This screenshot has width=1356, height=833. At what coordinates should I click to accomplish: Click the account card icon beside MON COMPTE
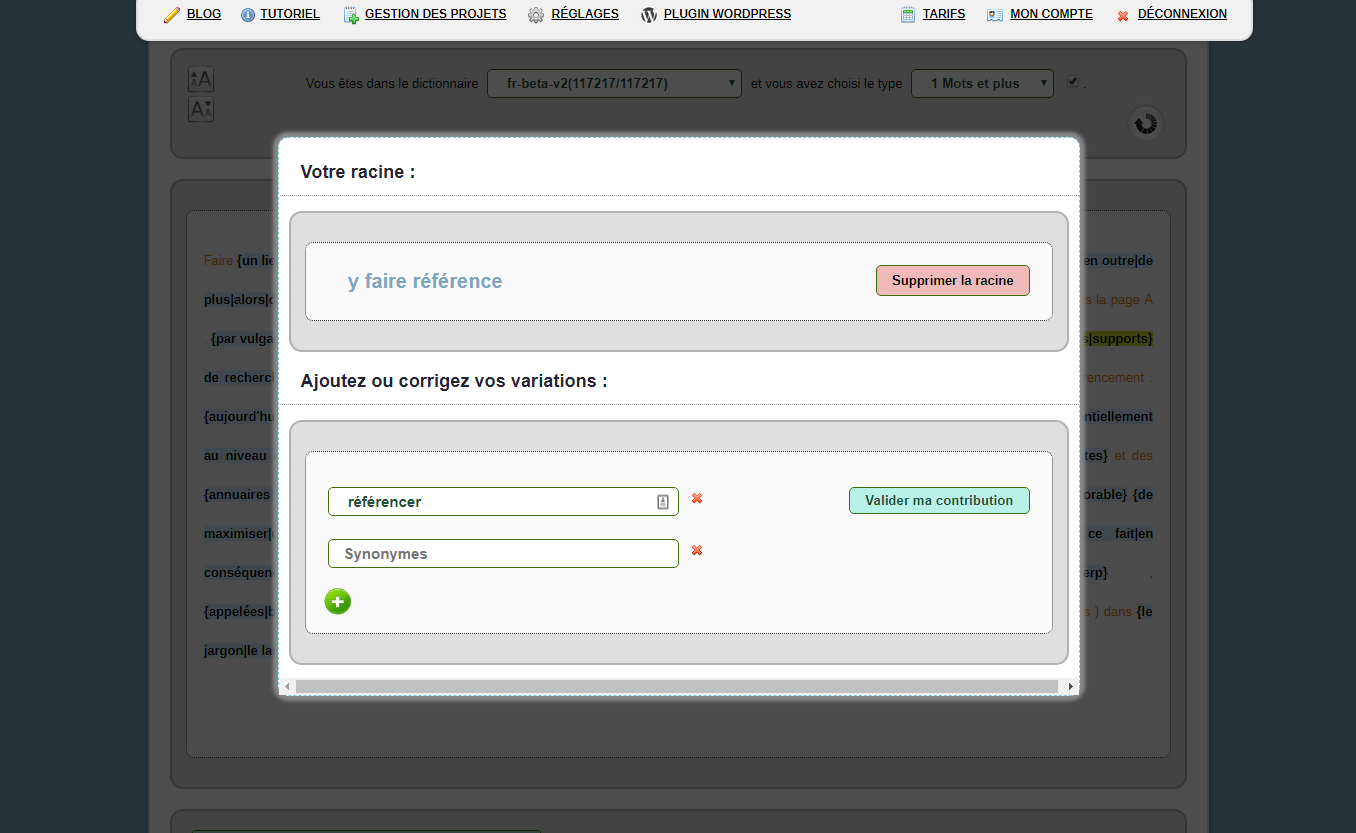(x=995, y=15)
